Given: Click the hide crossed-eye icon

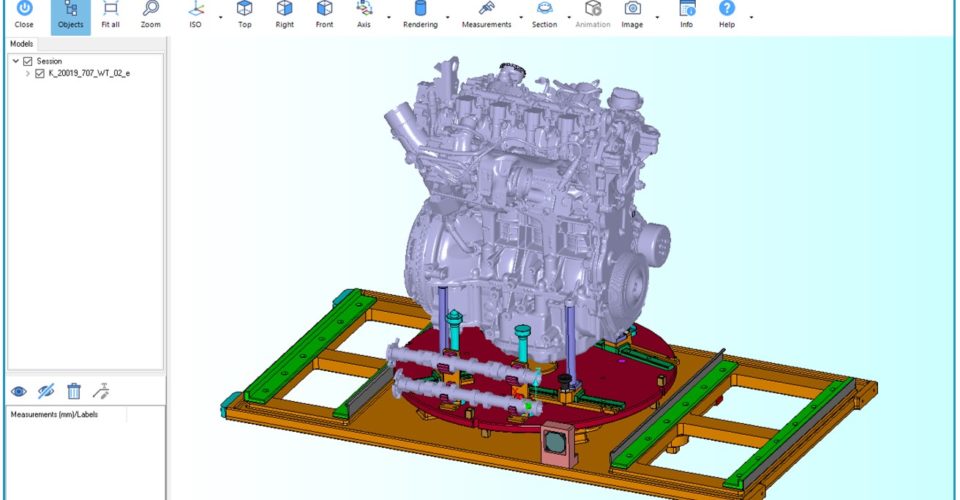Looking at the screenshot, I should 46,391.
